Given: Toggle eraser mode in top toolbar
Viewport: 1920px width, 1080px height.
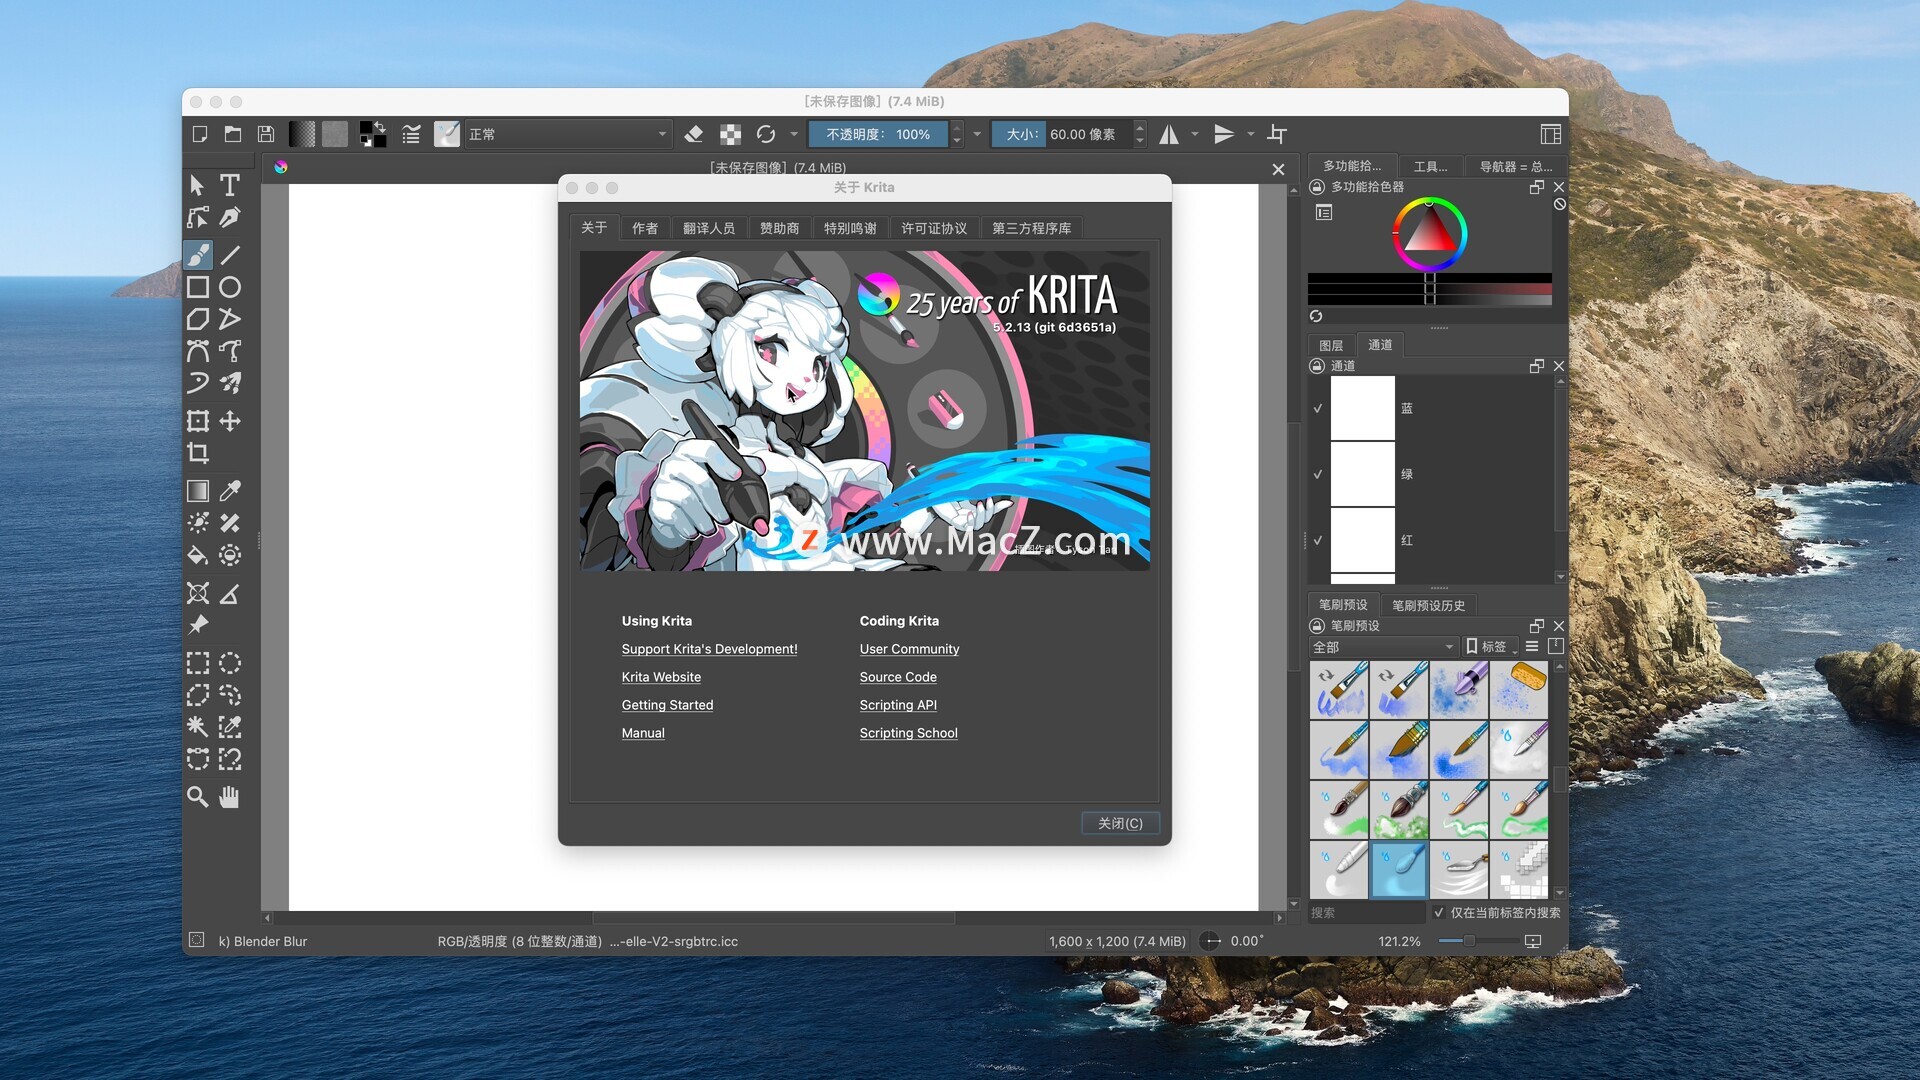Looking at the screenshot, I should coord(693,134).
